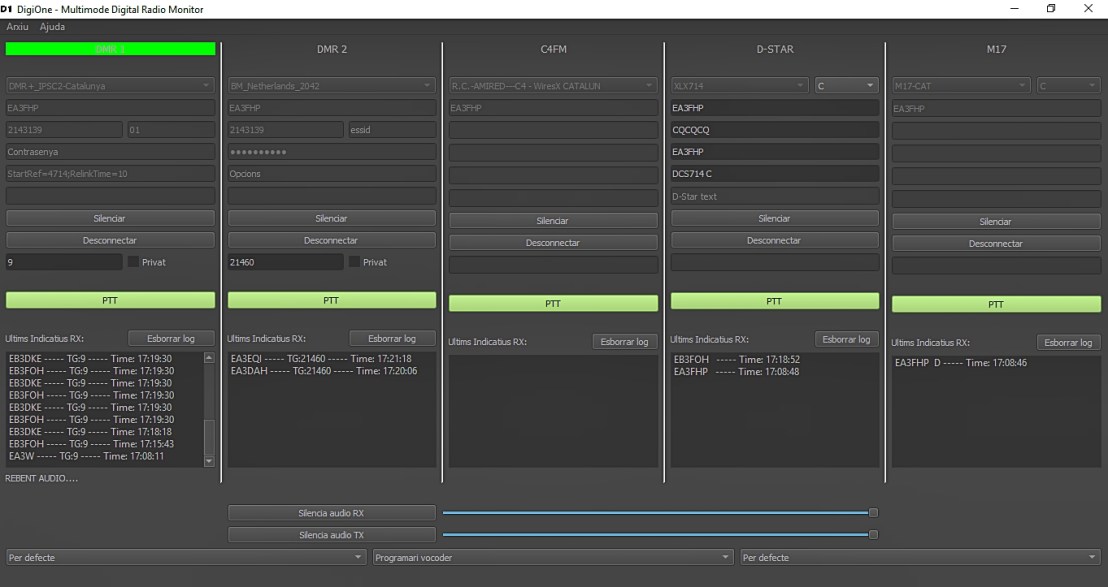Enable the Privat checkbox under DMR 2
Image resolution: width=1108 pixels, height=587 pixels.
tap(354, 262)
